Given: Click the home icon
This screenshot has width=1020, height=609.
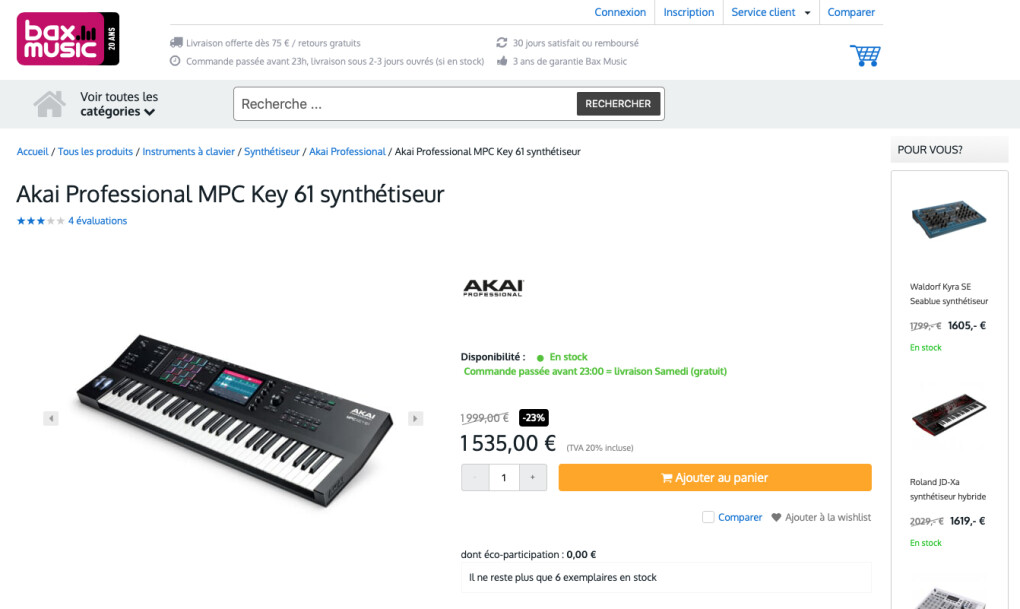Looking at the screenshot, I should coord(49,103).
